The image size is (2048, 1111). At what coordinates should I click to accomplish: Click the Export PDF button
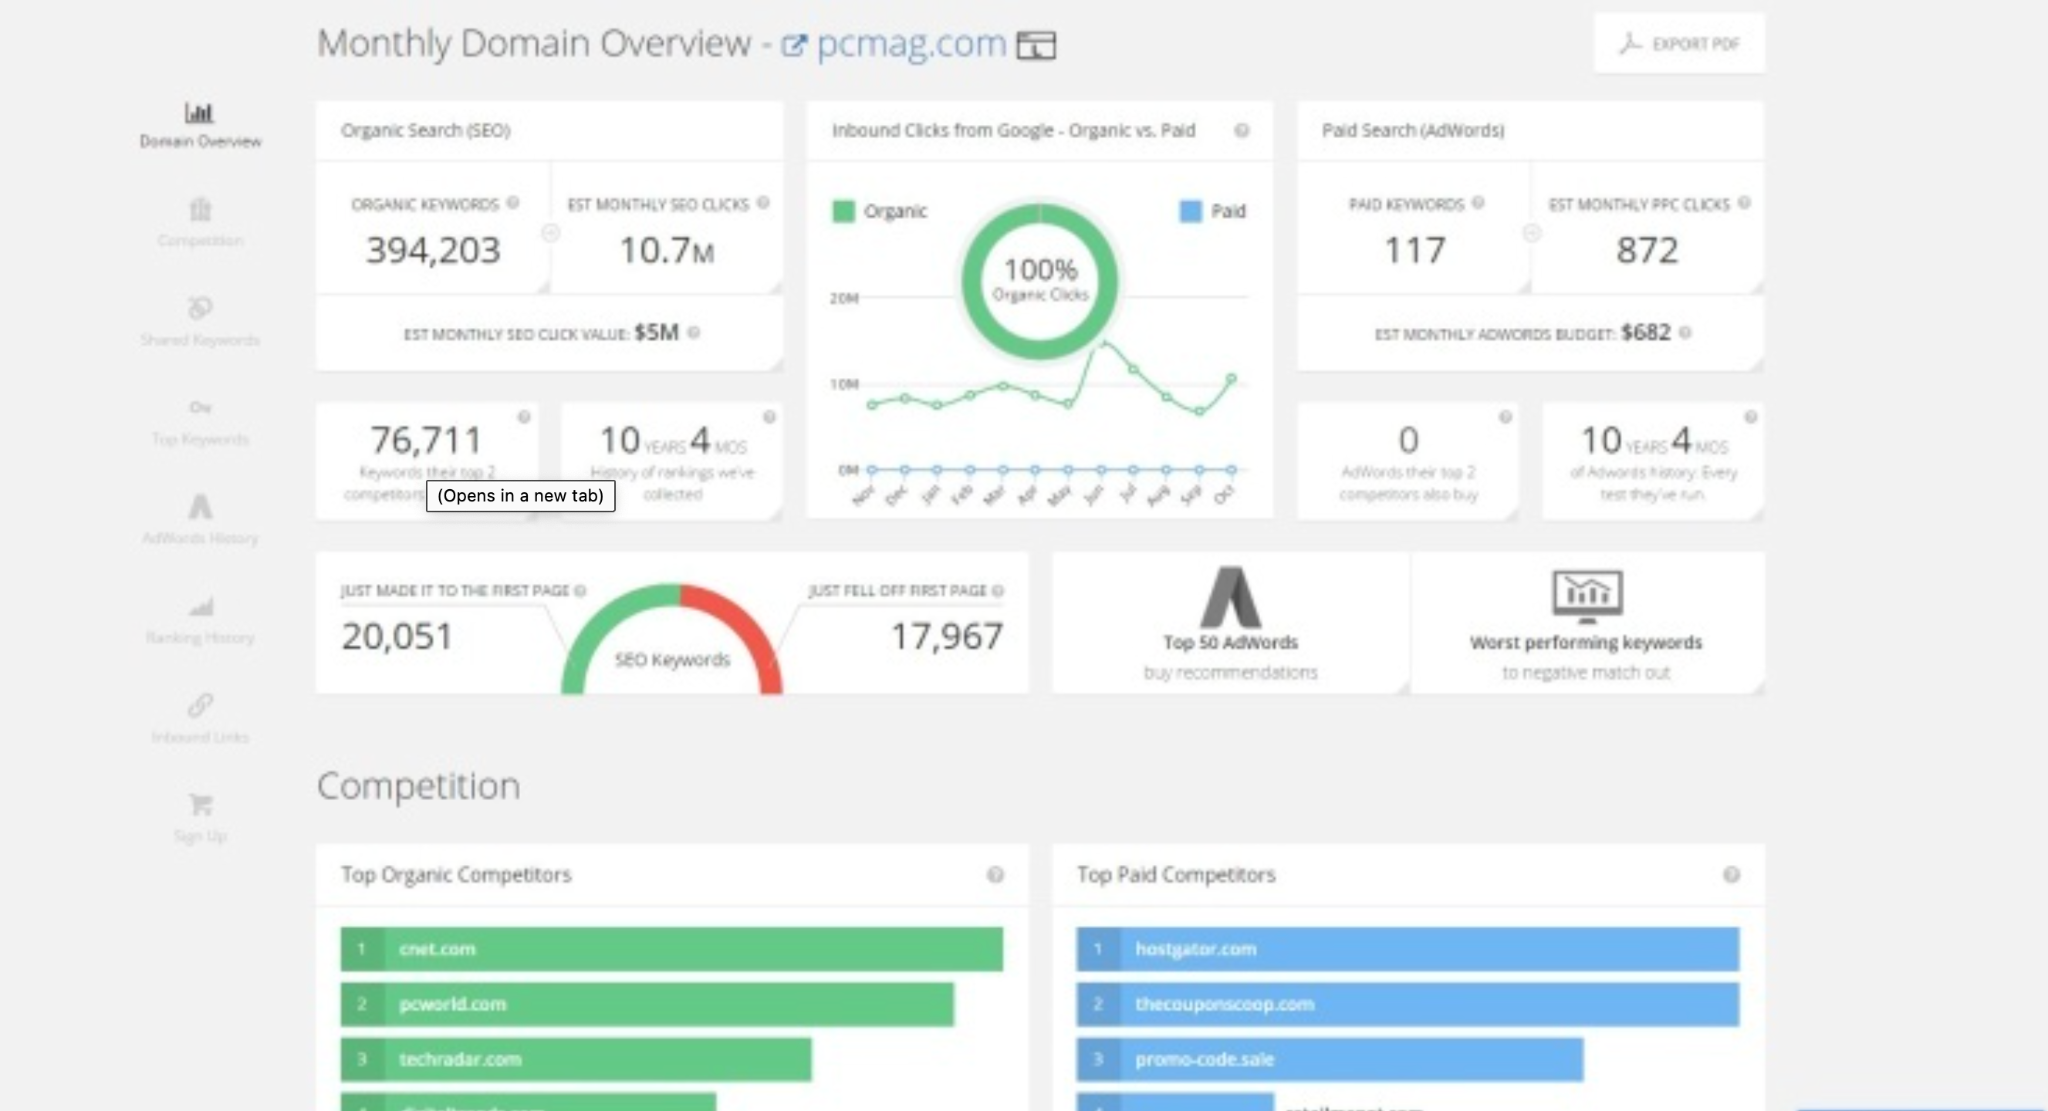click(1679, 44)
